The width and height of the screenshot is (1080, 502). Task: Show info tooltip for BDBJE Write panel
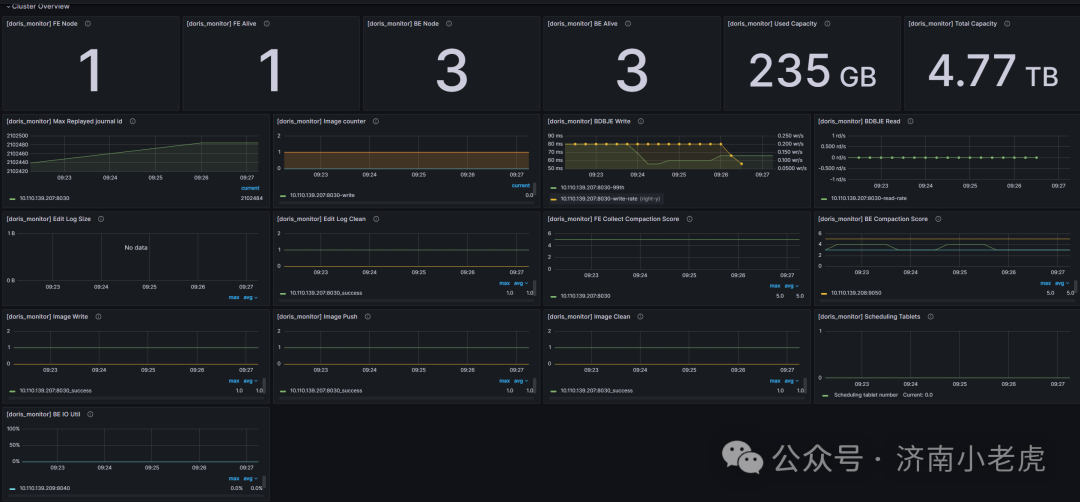click(640, 121)
